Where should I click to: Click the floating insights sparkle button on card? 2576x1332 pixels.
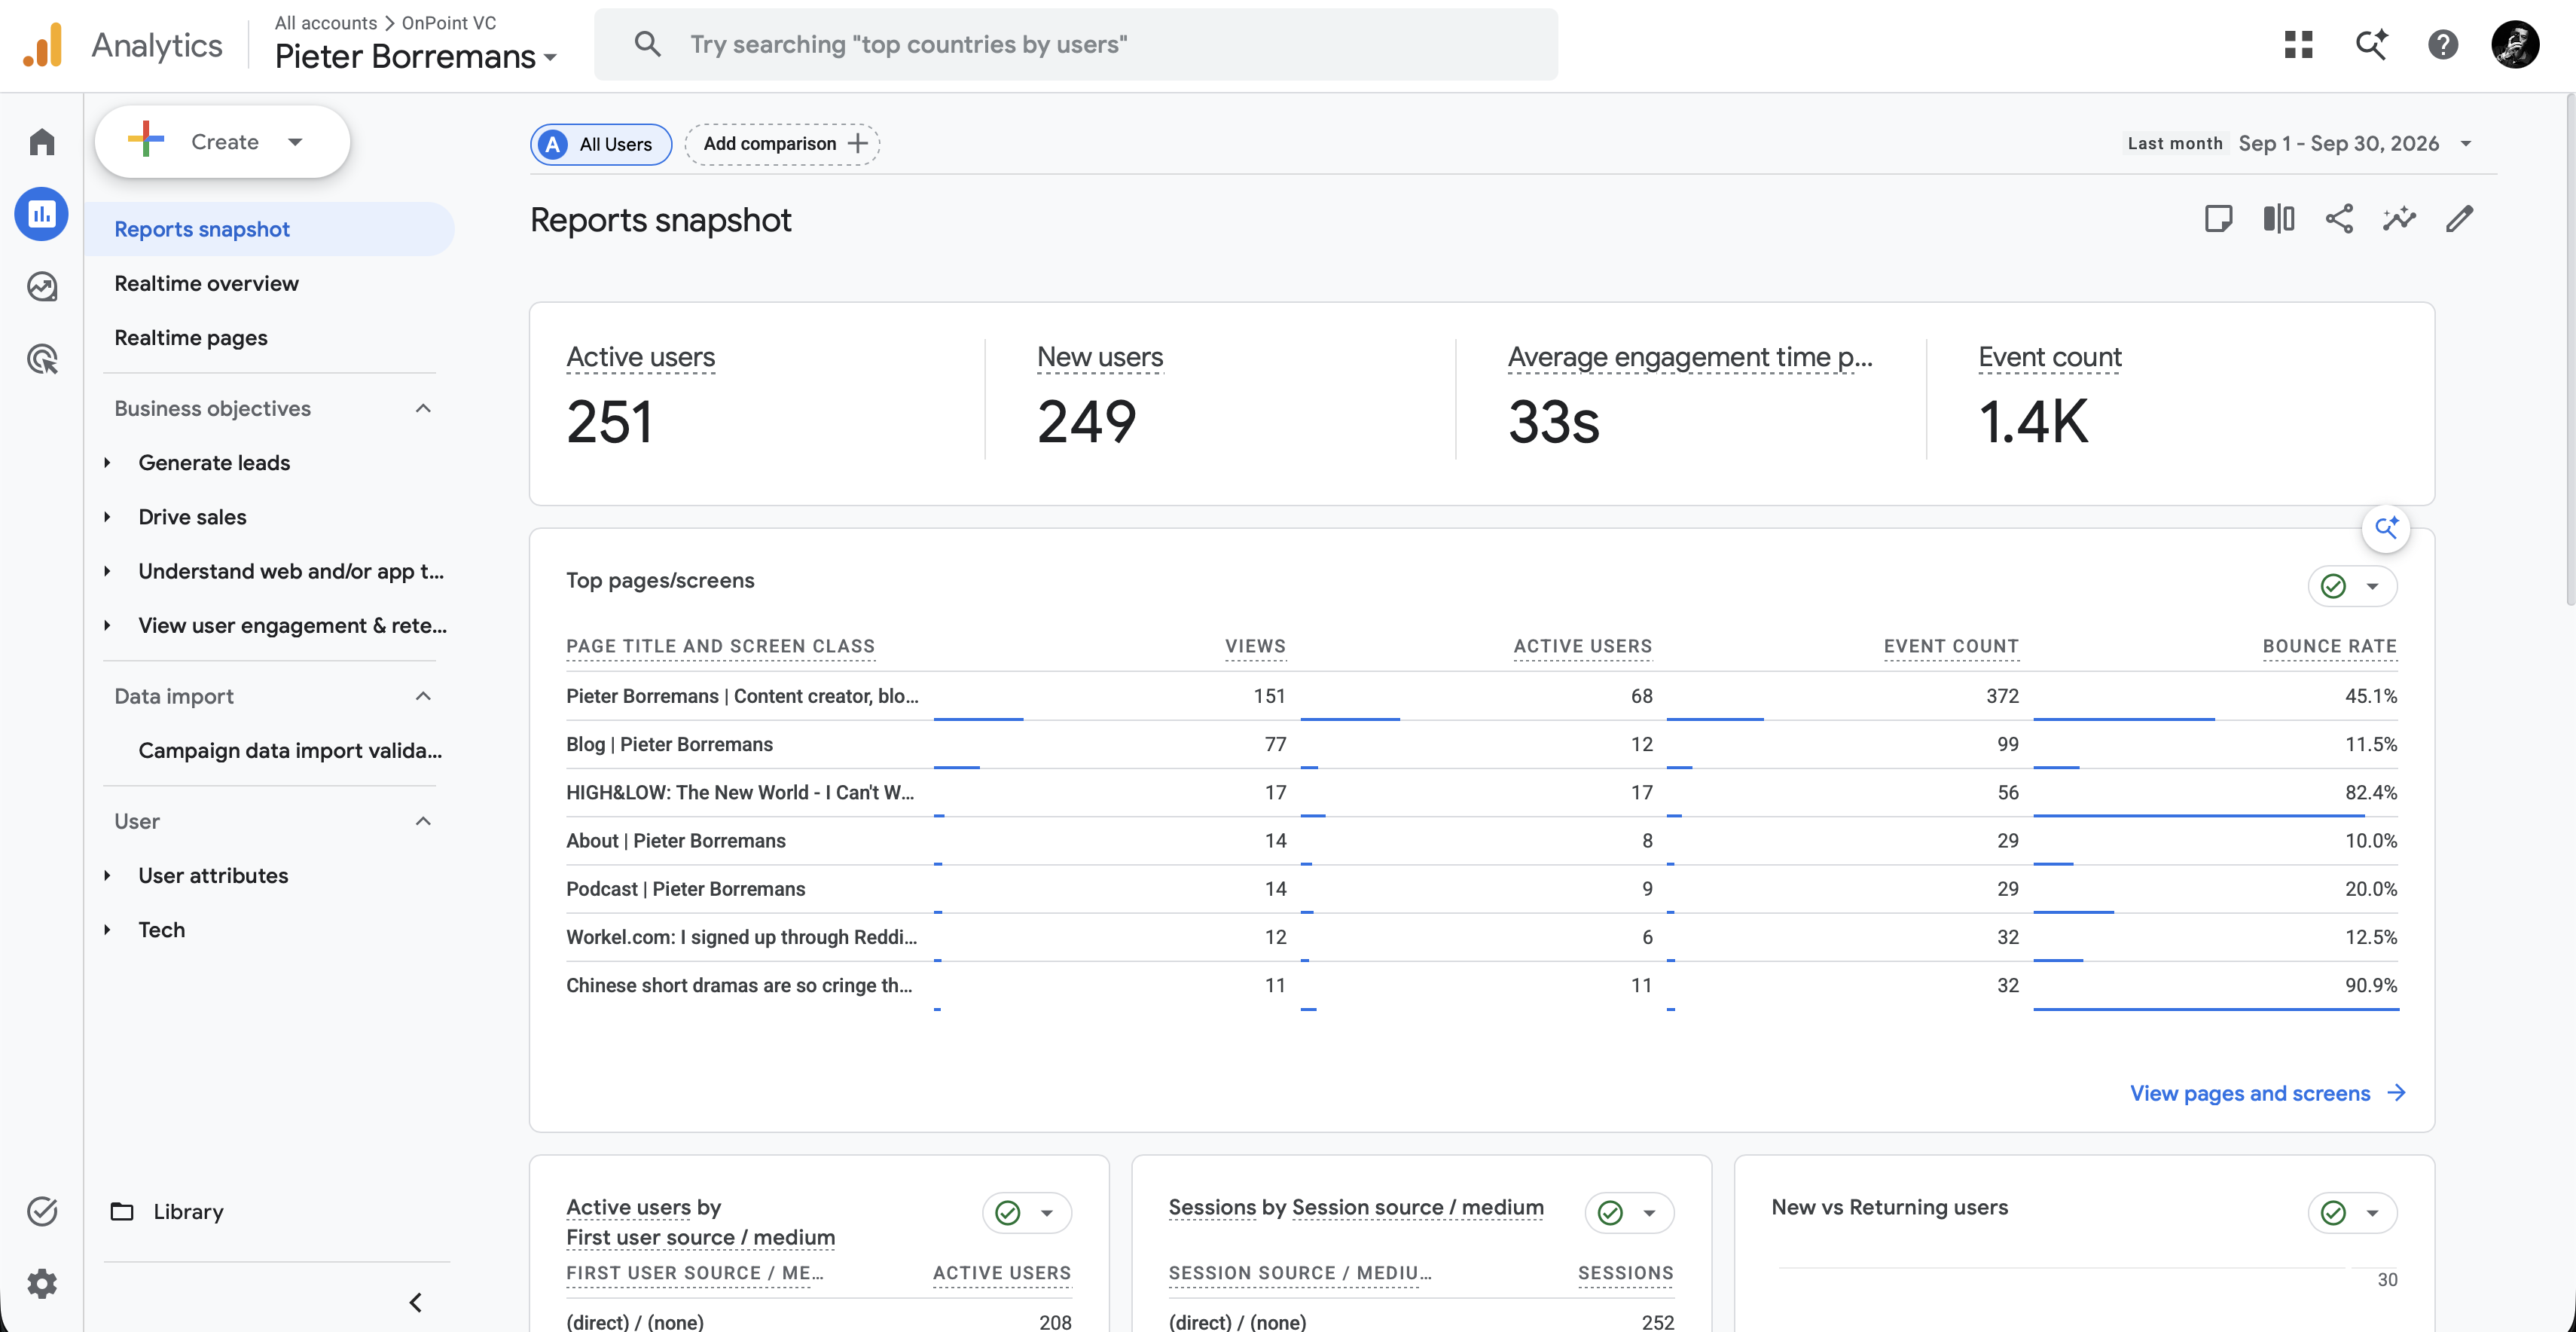[x=2386, y=528]
